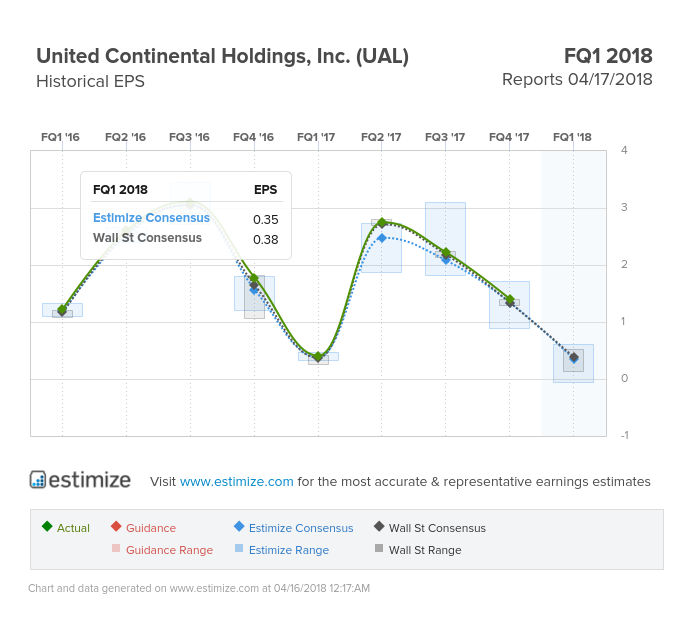
Task: Click the red Guidance diamond legend icon
Action: click(x=116, y=526)
